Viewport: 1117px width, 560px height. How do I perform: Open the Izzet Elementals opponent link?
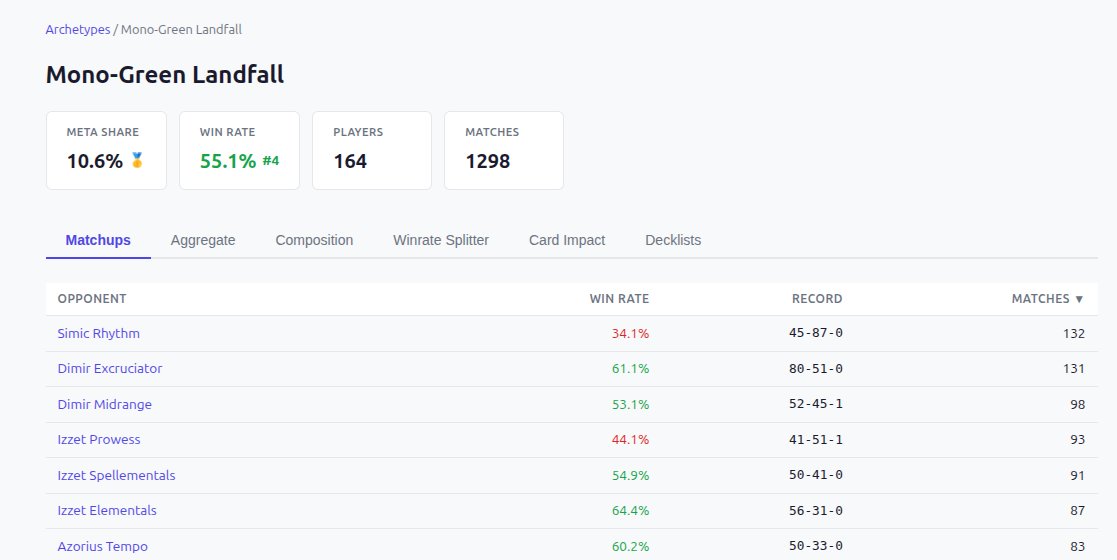click(x=107, y=510)
